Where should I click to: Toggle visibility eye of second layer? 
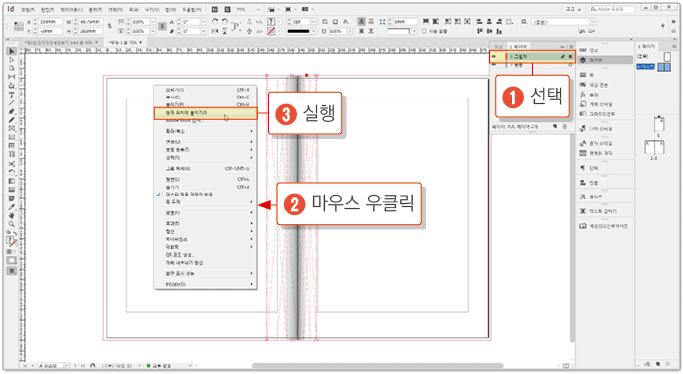494,64
